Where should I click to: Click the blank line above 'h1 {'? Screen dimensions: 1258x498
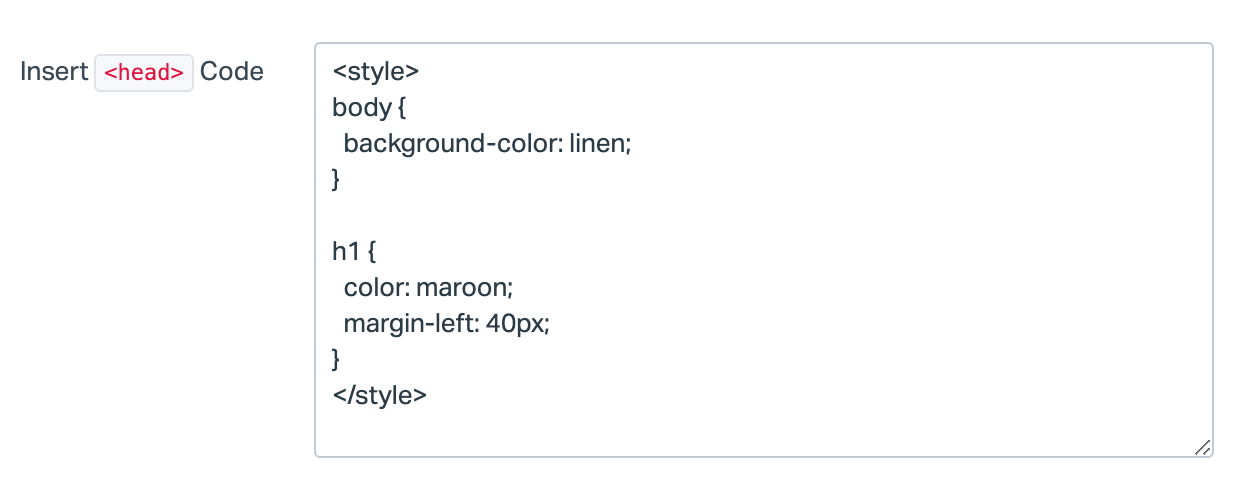(500, 216)
